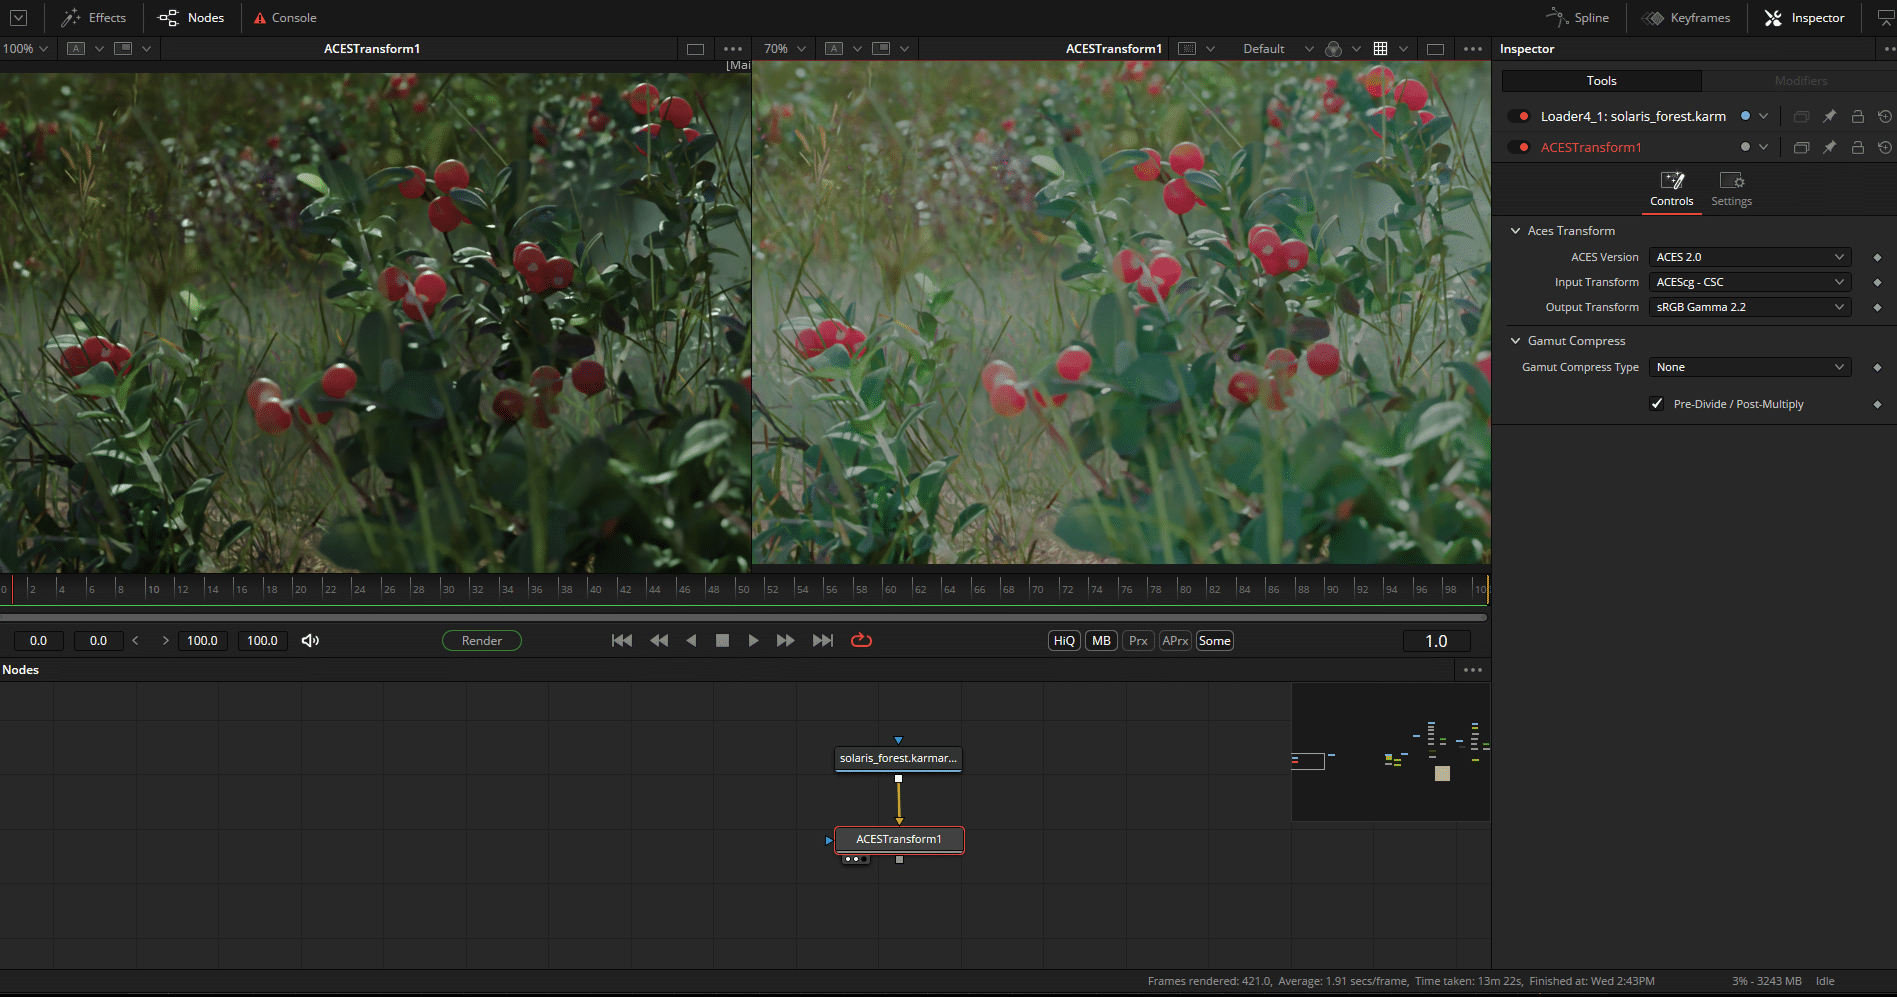1897x997 pixels.
Task: Select the ACESTransform1 node in the node graph
Action: coord(899,839)
